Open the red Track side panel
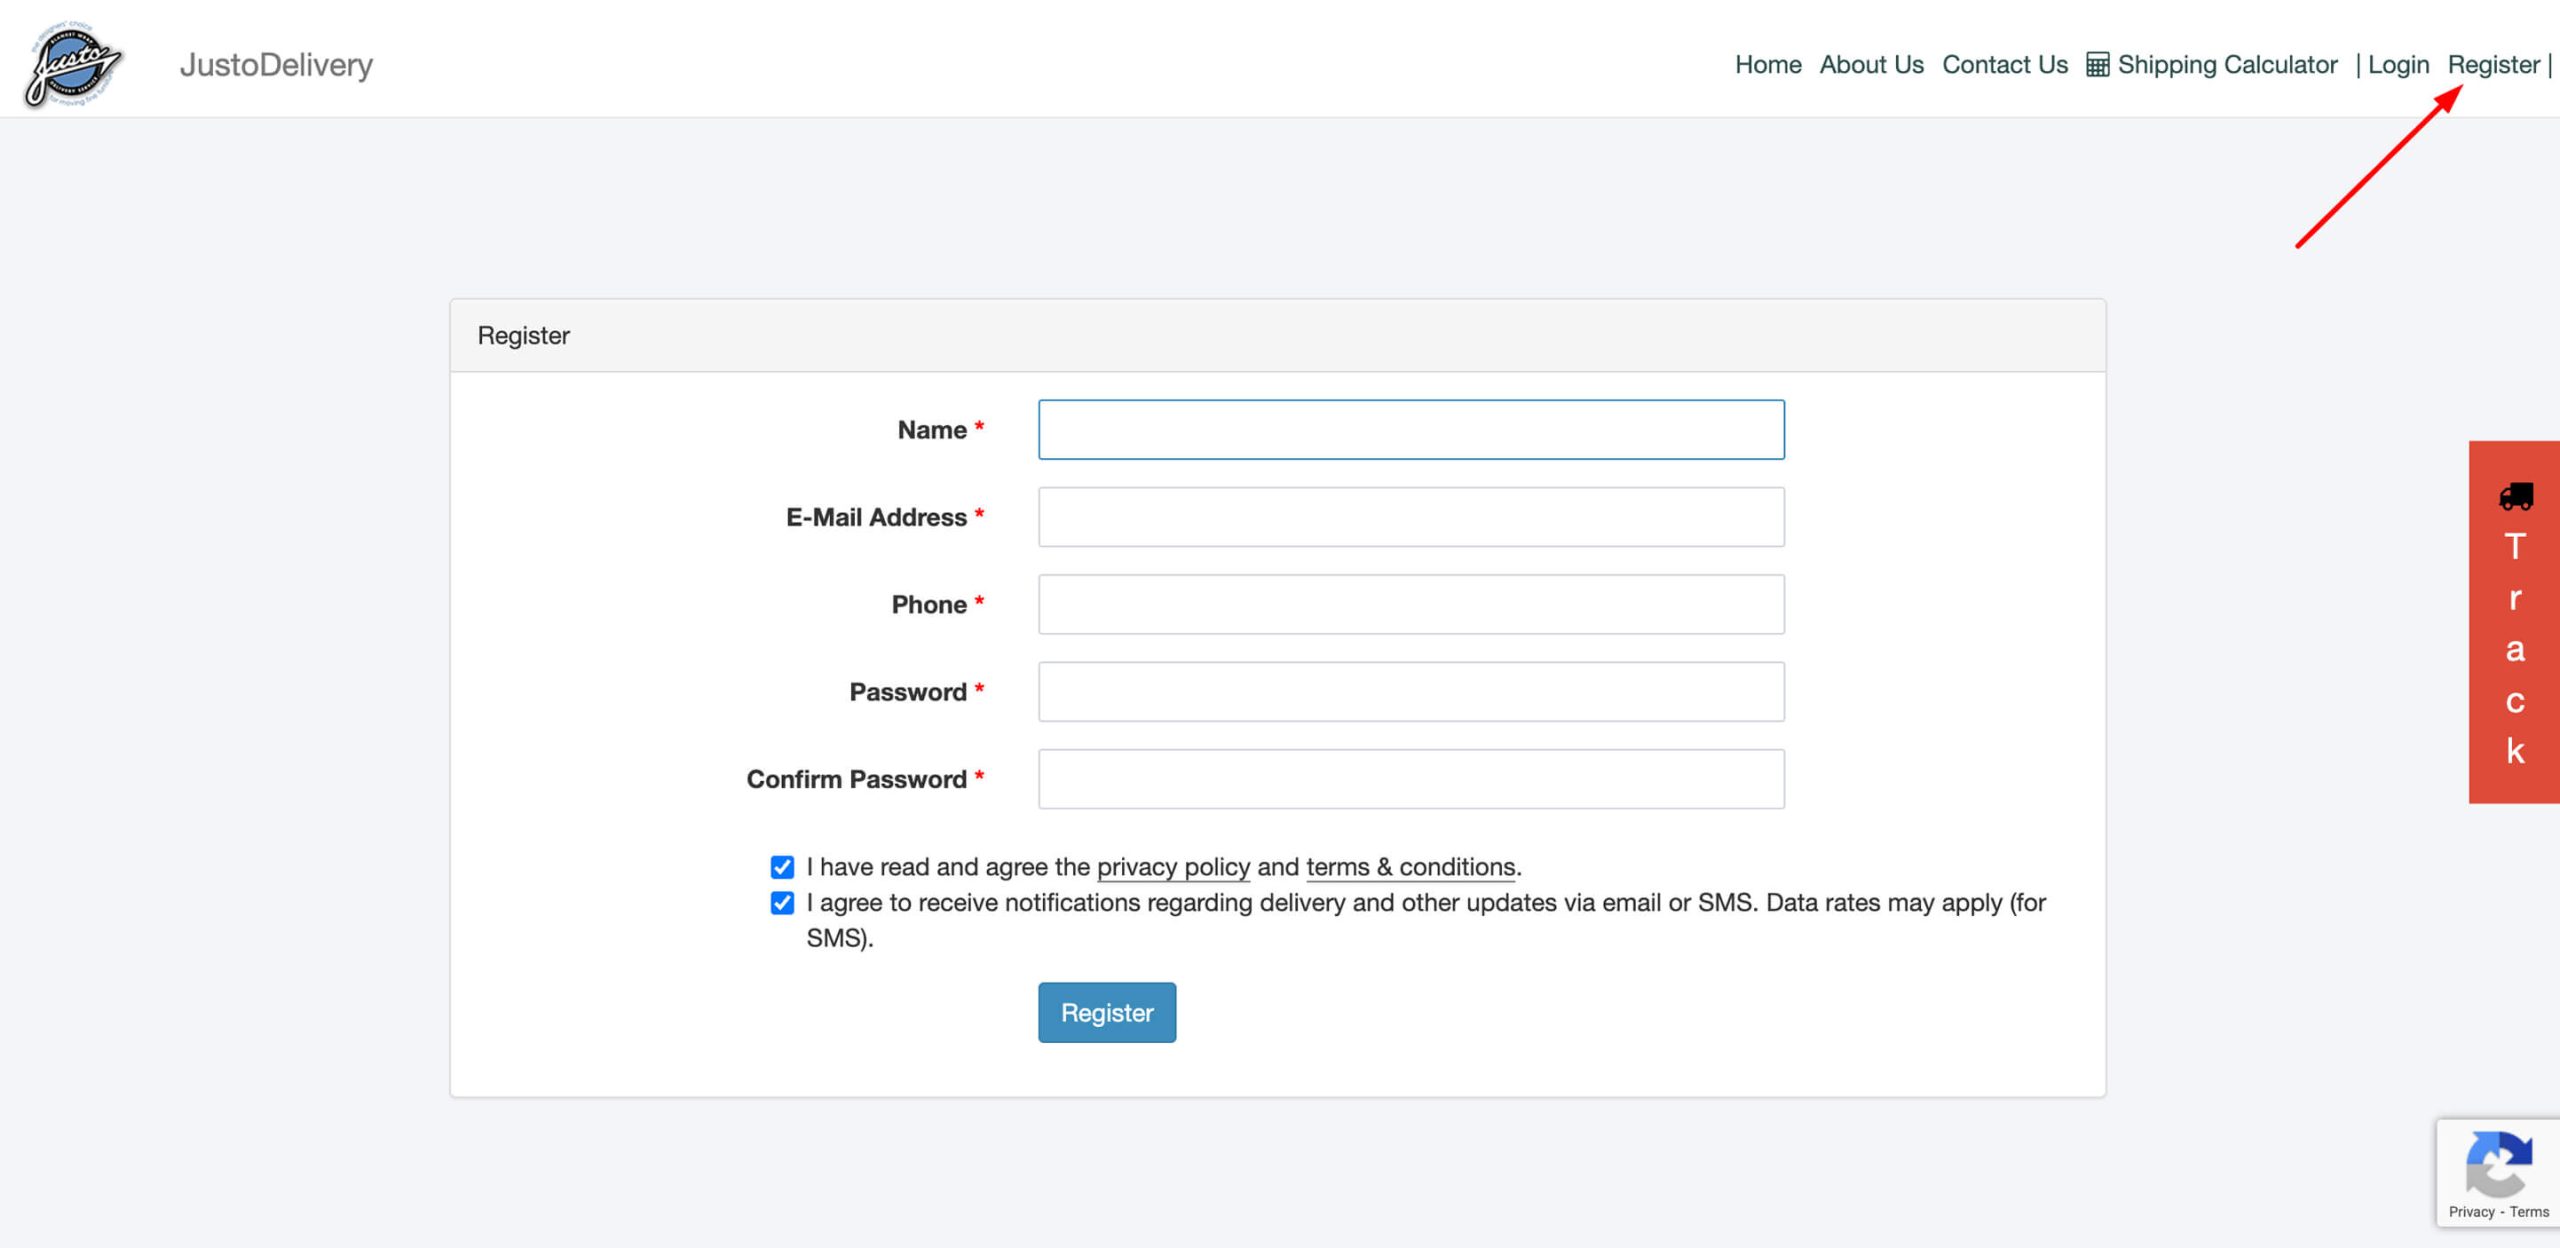This screenshot has width=2560, height=1248. [2514, 650]
